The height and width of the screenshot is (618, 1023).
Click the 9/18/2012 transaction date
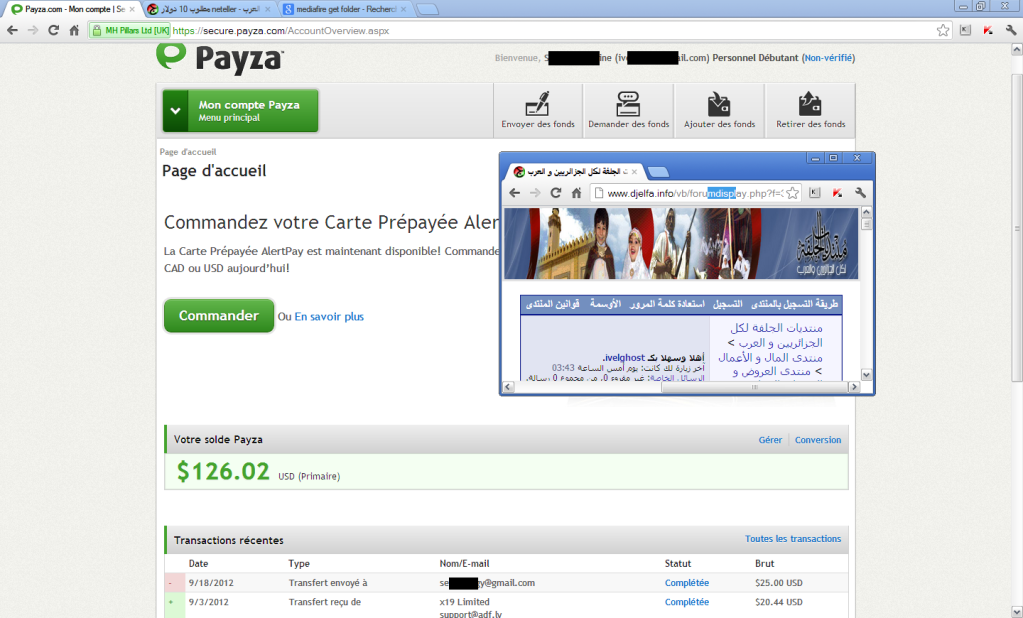(x=211, y=583)
